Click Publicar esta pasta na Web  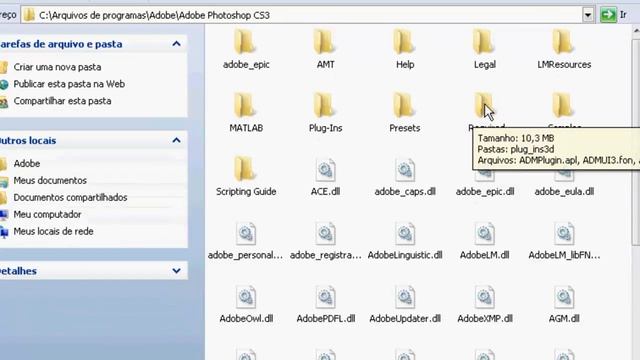tap(69, 84)
